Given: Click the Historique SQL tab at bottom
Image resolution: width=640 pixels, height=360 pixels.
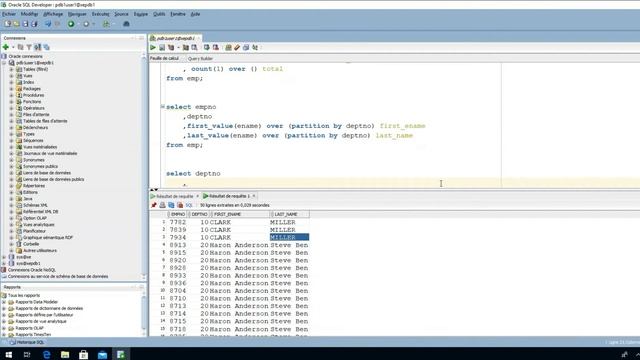Looking at the screenshot, I should [27, 342].
